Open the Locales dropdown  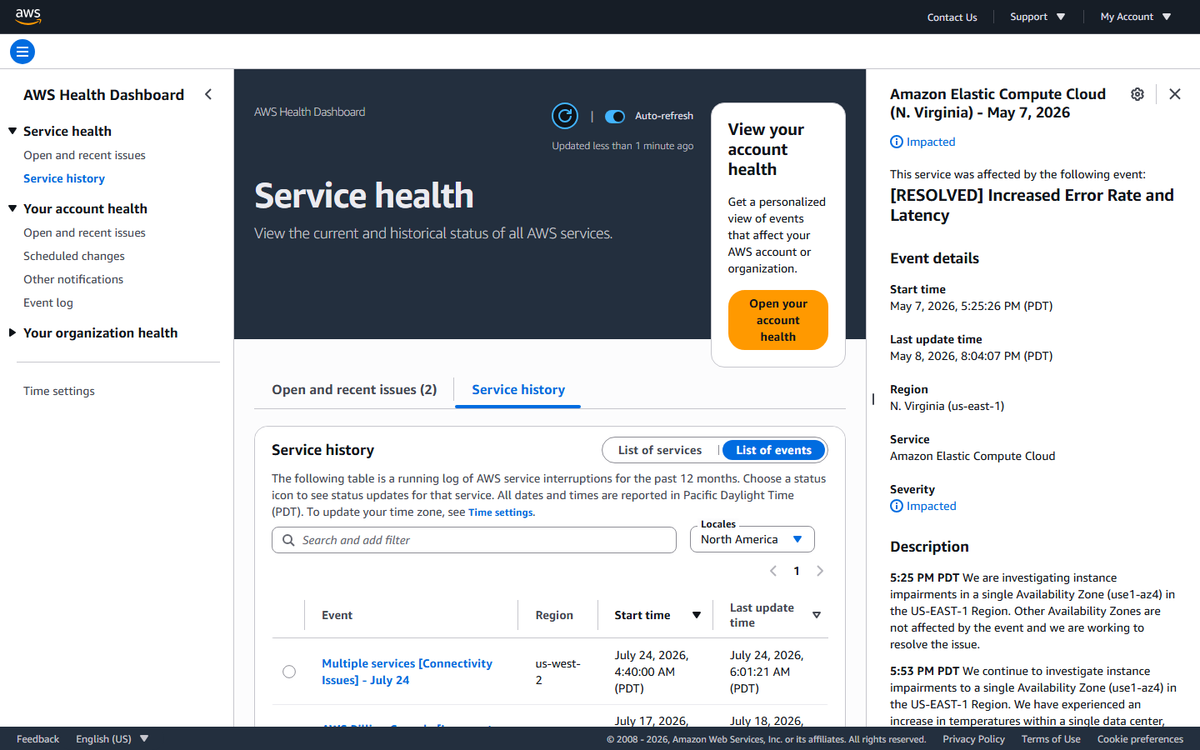point(752,539)
